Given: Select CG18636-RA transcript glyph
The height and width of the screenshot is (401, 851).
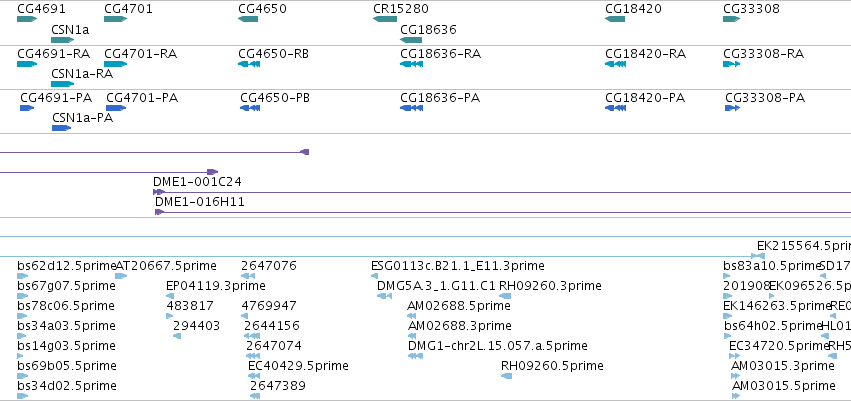Looking at the screenshot, I should point(411,64).
